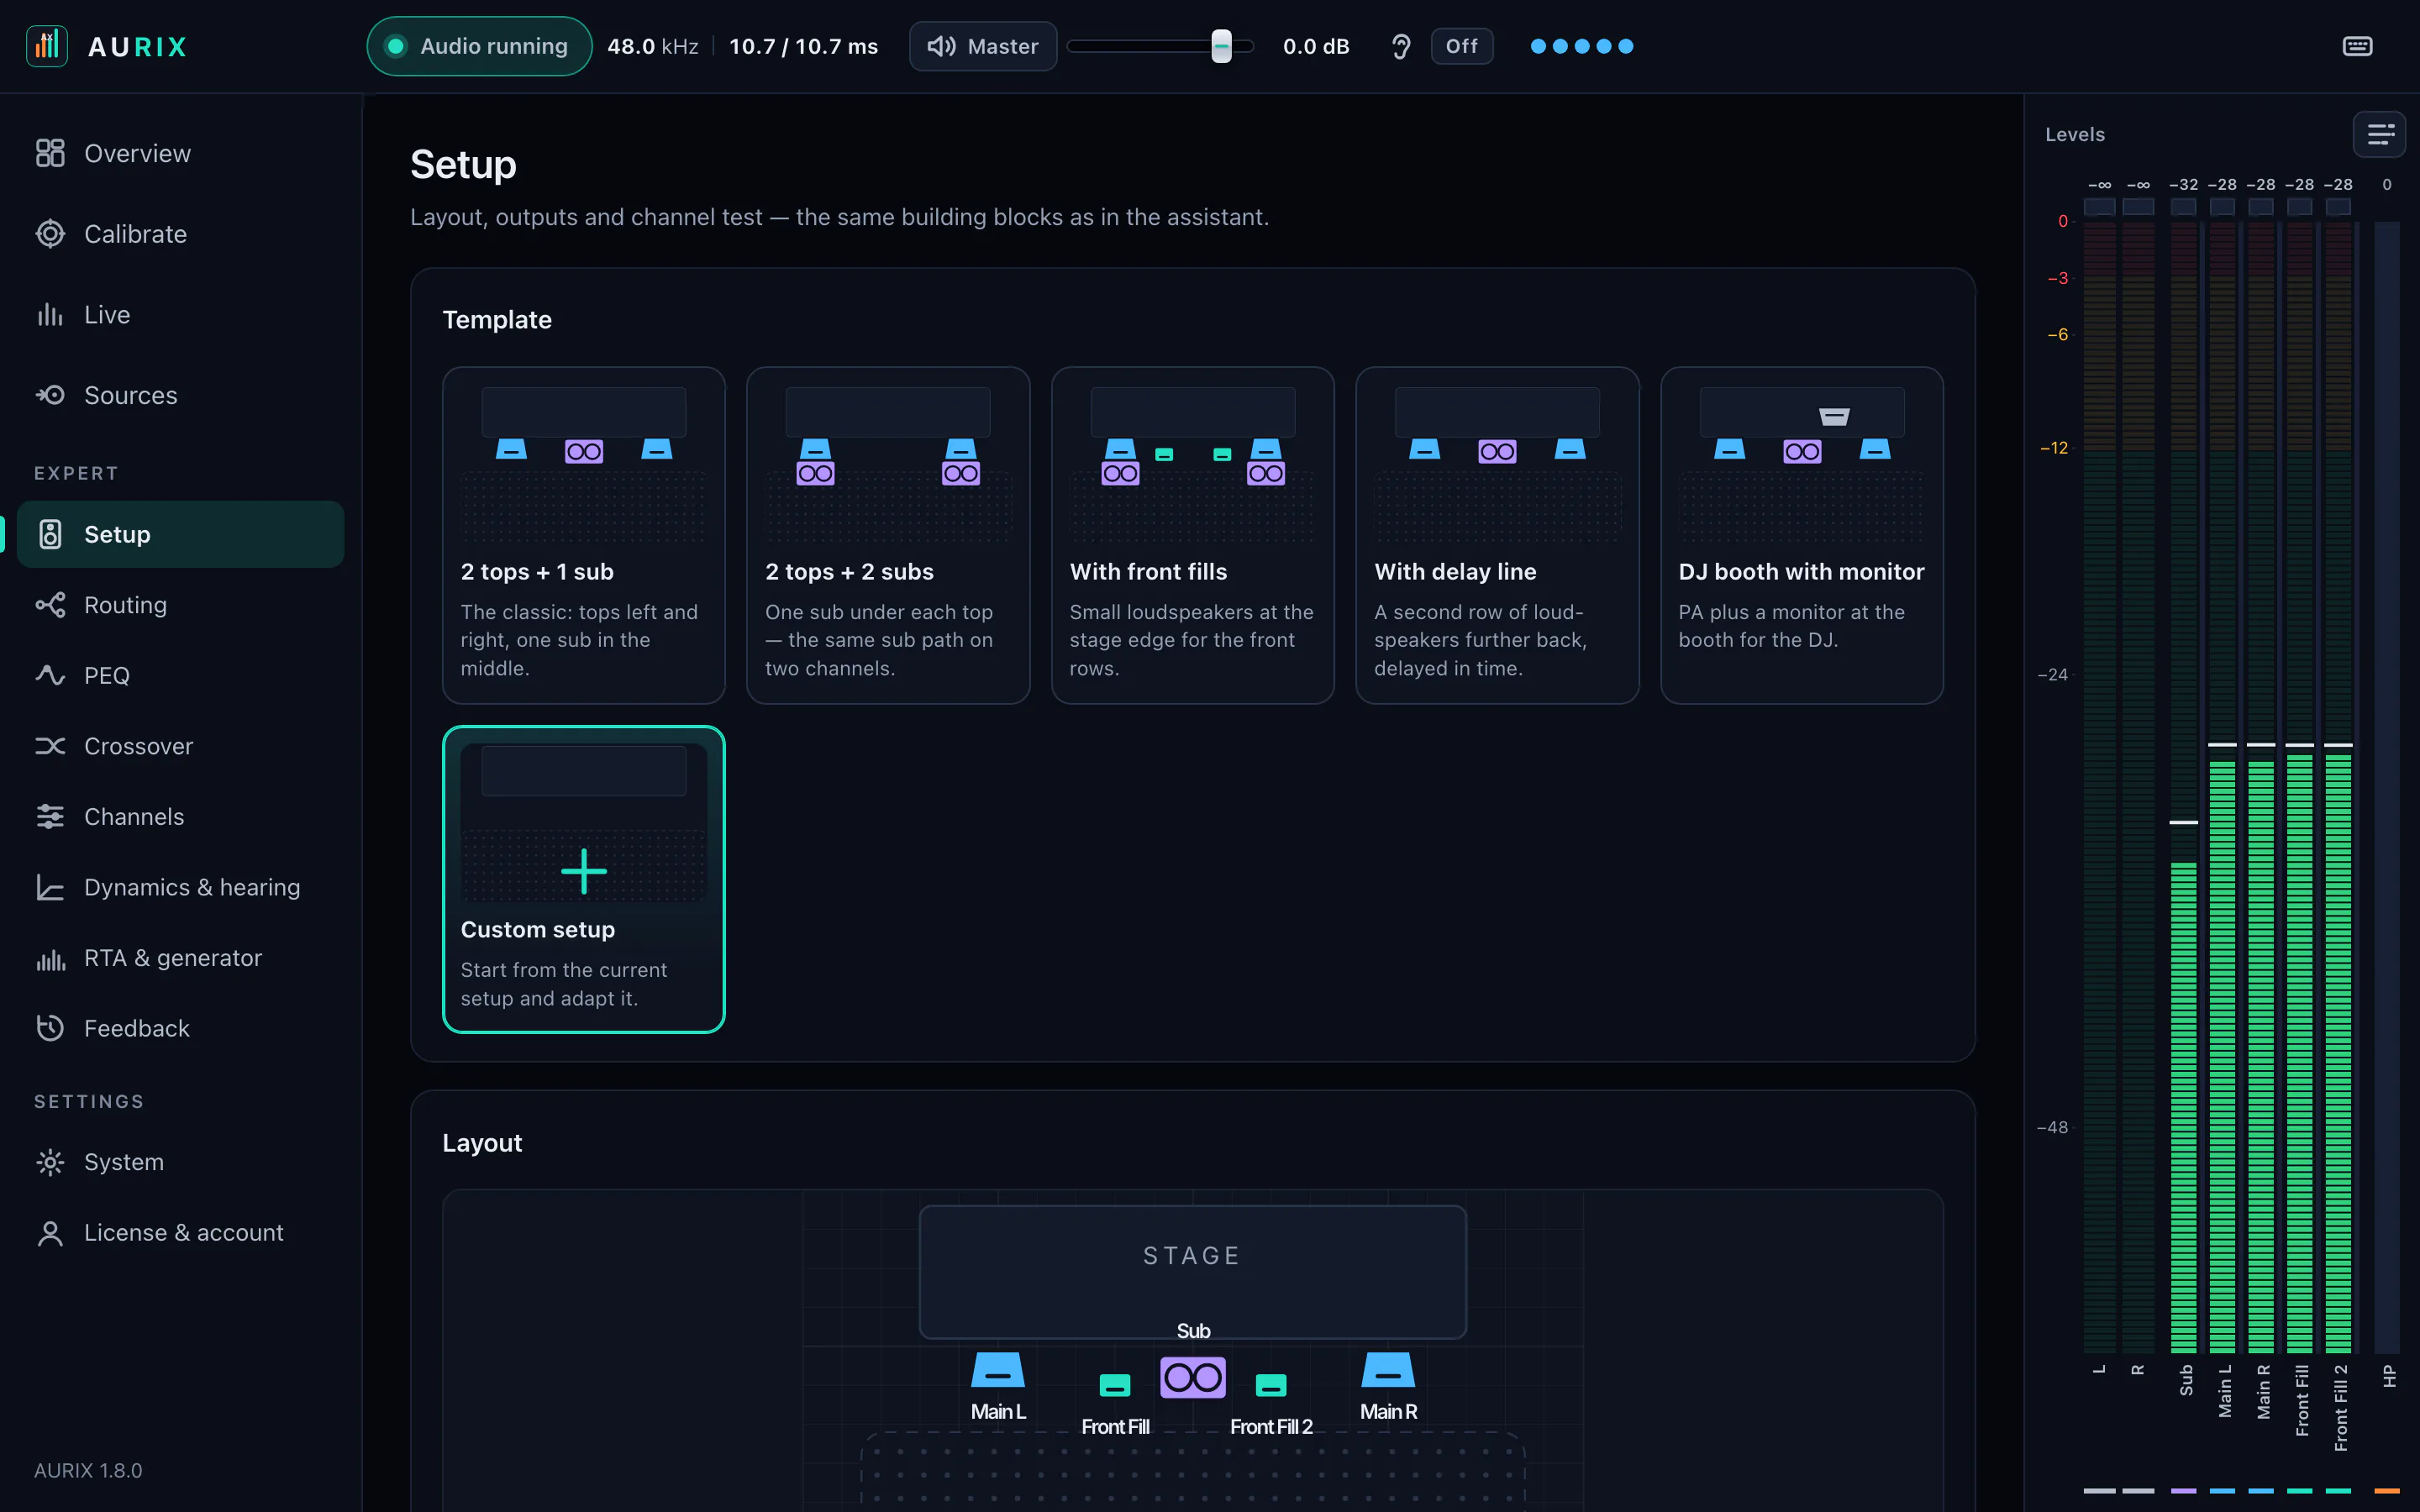Click the Dynamics & hearing icon

[50, 887]
